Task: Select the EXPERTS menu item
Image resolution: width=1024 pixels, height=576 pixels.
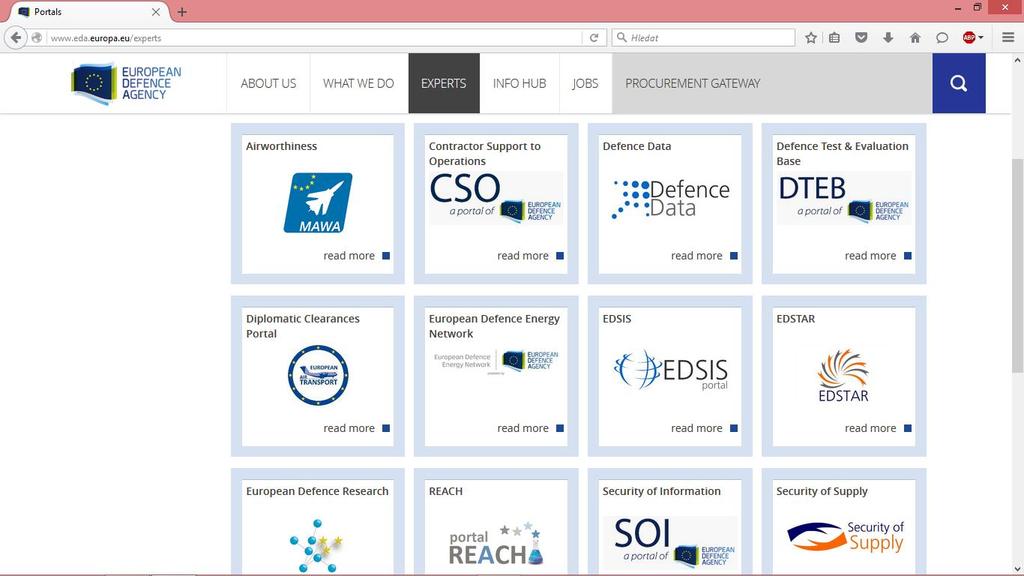Action: click(443, 84)
